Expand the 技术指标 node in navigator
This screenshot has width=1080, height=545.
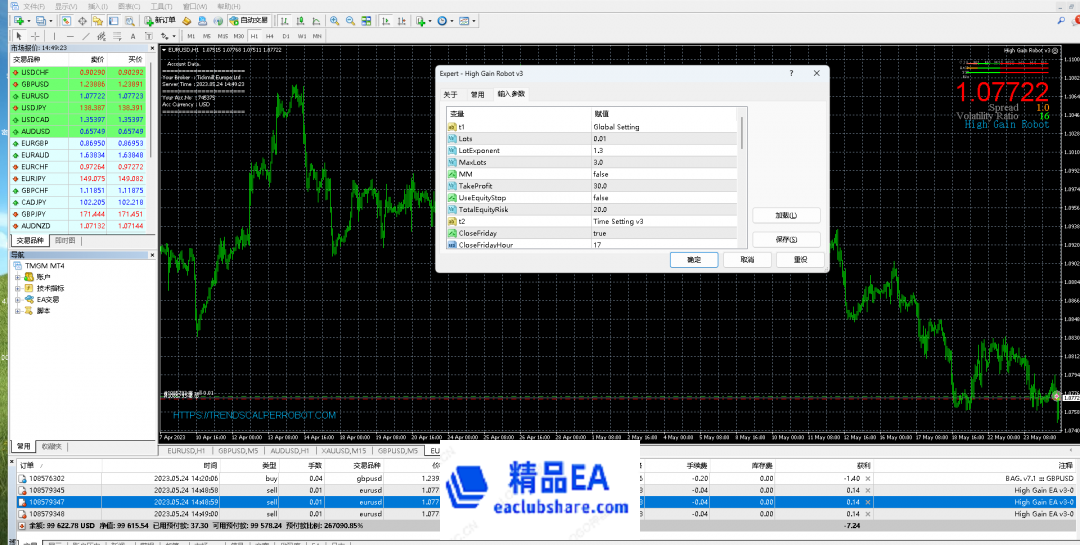pos(18,287)
